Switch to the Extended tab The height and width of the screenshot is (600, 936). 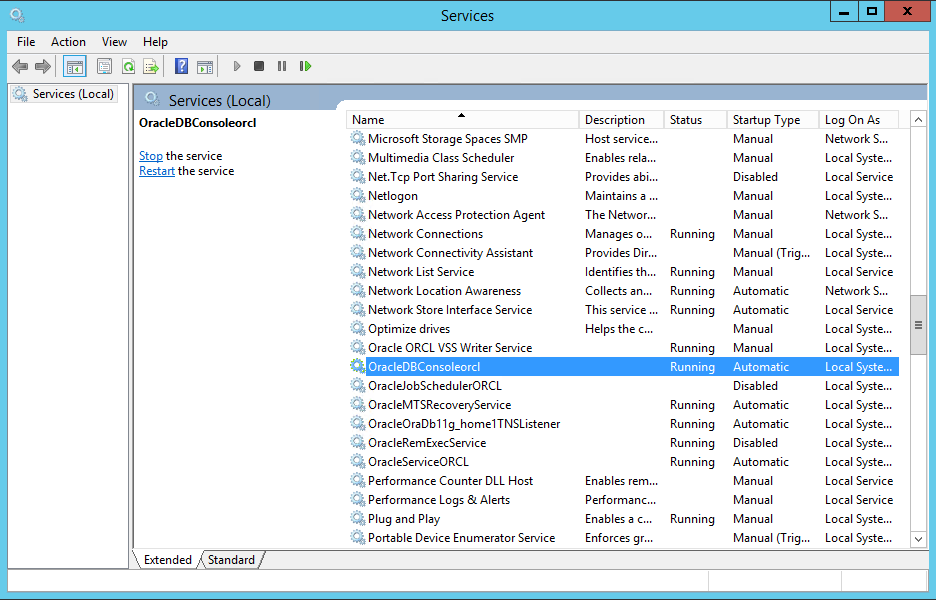click(x=167, y=560)
